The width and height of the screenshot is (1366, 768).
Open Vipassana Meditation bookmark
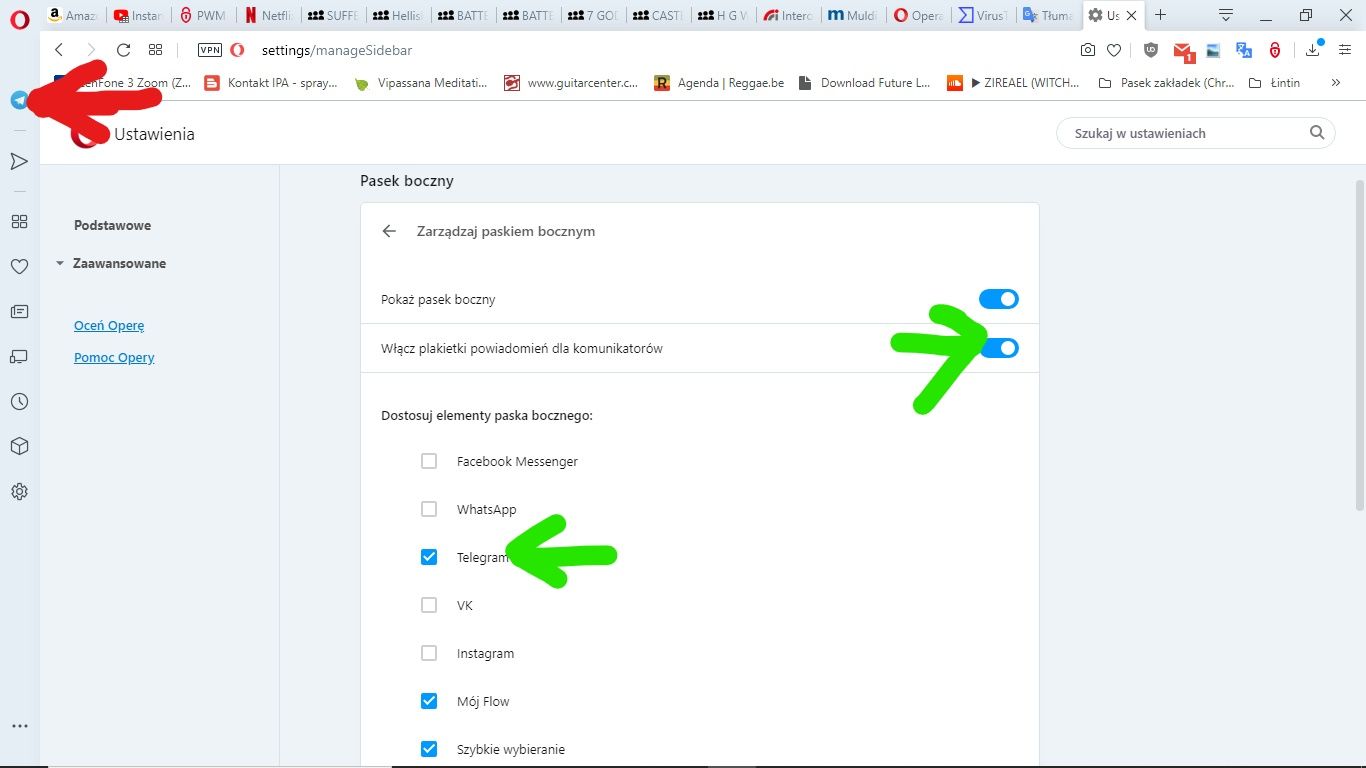[x=421, y=83]
